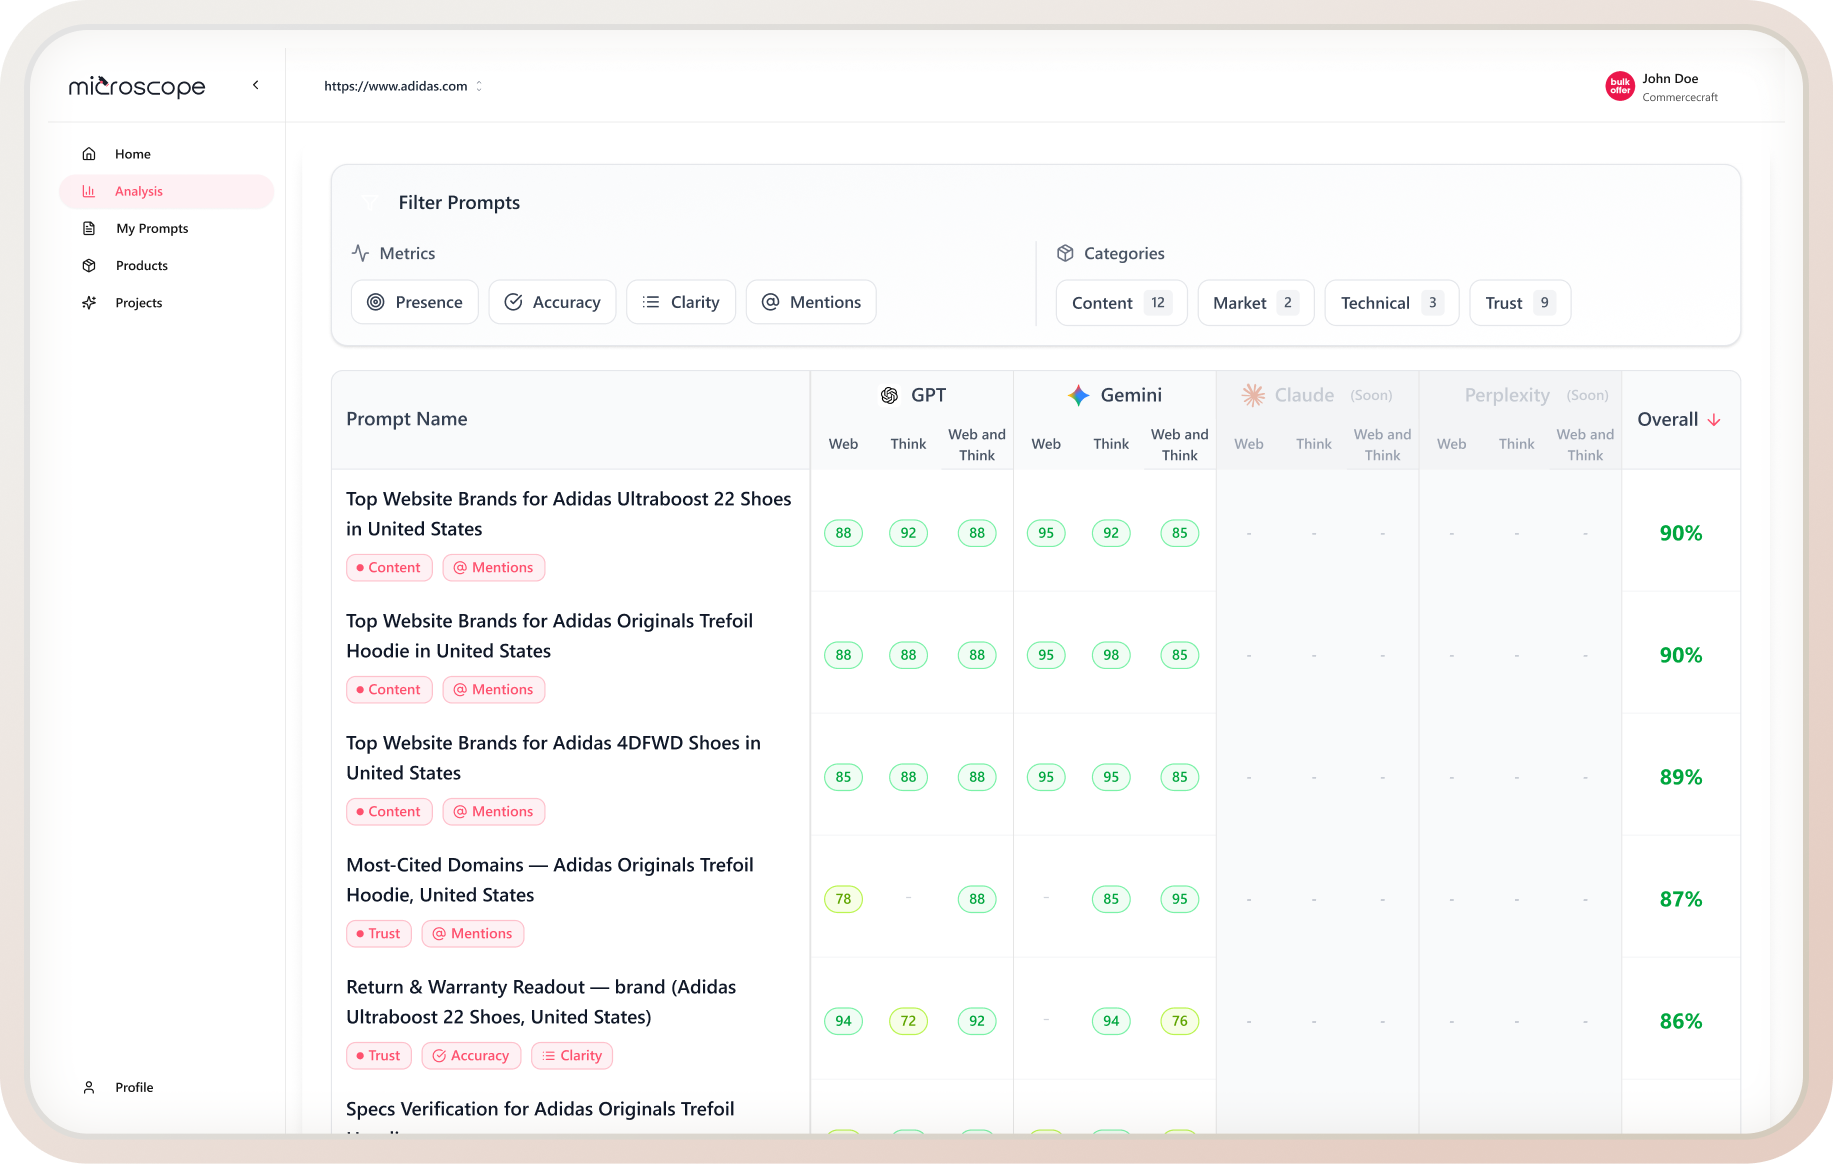The height and width of the screenshot is (1164, 1833).
Task: Click the Analysis bar chart icon
Action: pyautogui.click(x=89, y=191)
